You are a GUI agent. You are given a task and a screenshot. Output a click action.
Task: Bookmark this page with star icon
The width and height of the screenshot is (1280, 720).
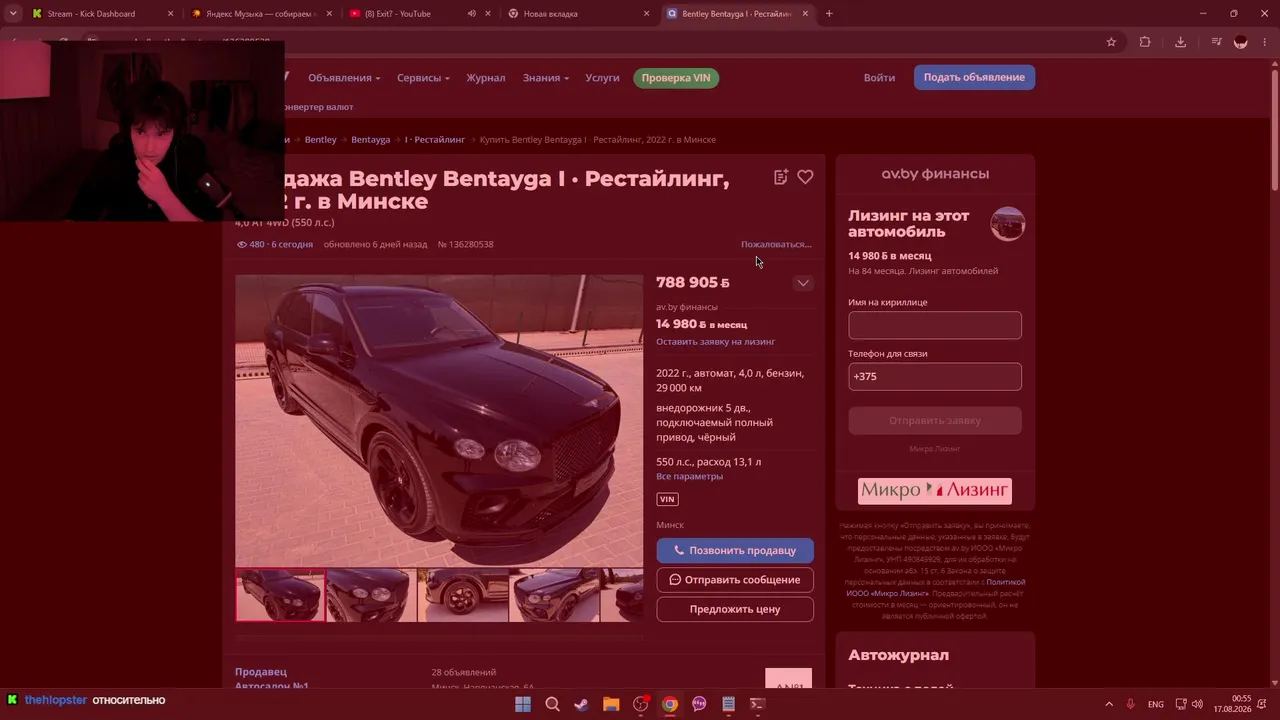(x=1111, y=42)
